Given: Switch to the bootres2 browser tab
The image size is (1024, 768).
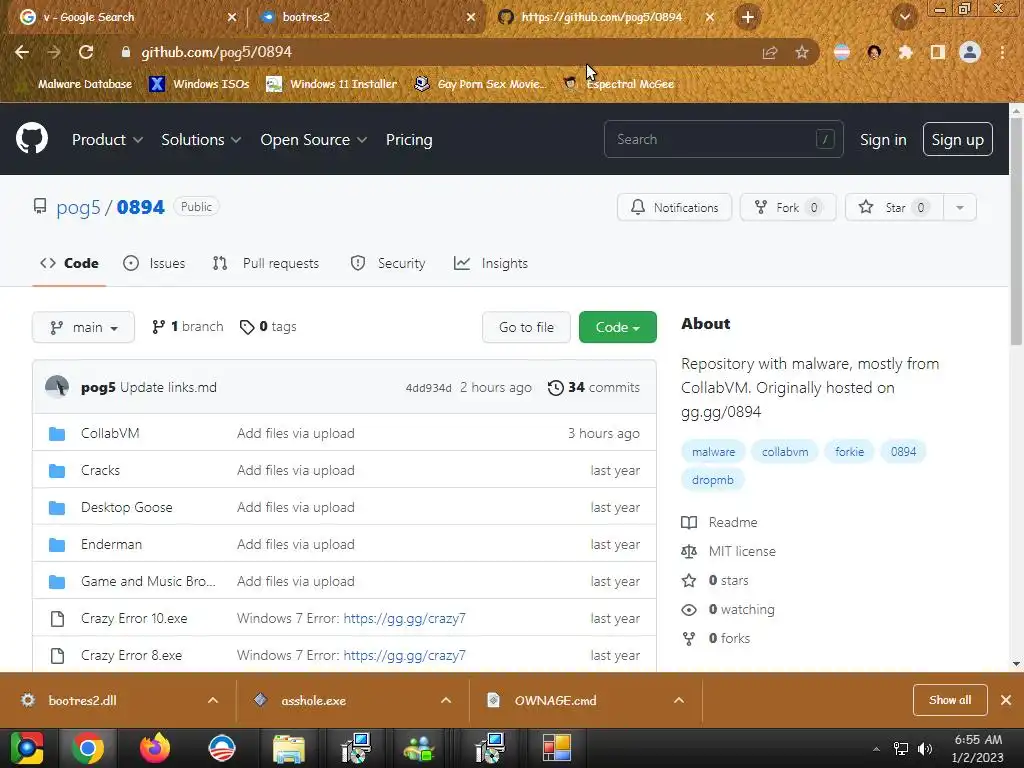Looking at the screenshot, I should 366,17.
